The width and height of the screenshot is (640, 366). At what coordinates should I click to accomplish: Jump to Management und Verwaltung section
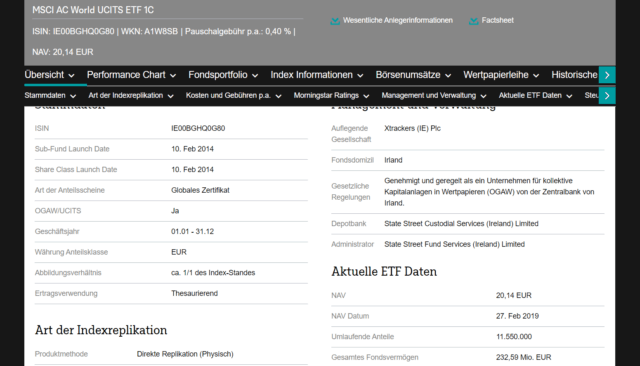429,95
